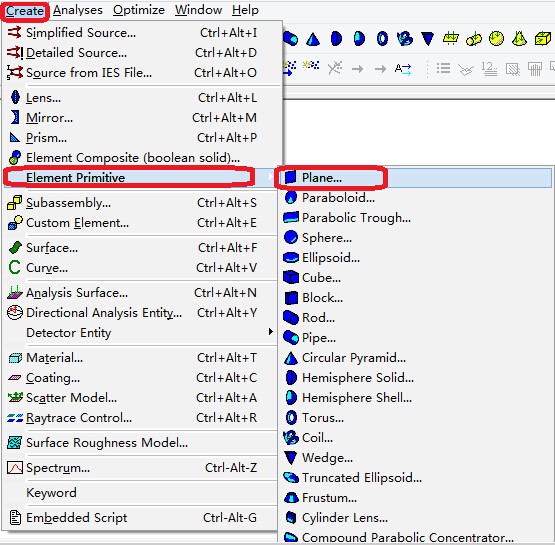Click the Cube icon in the submenu

(291, 277)
